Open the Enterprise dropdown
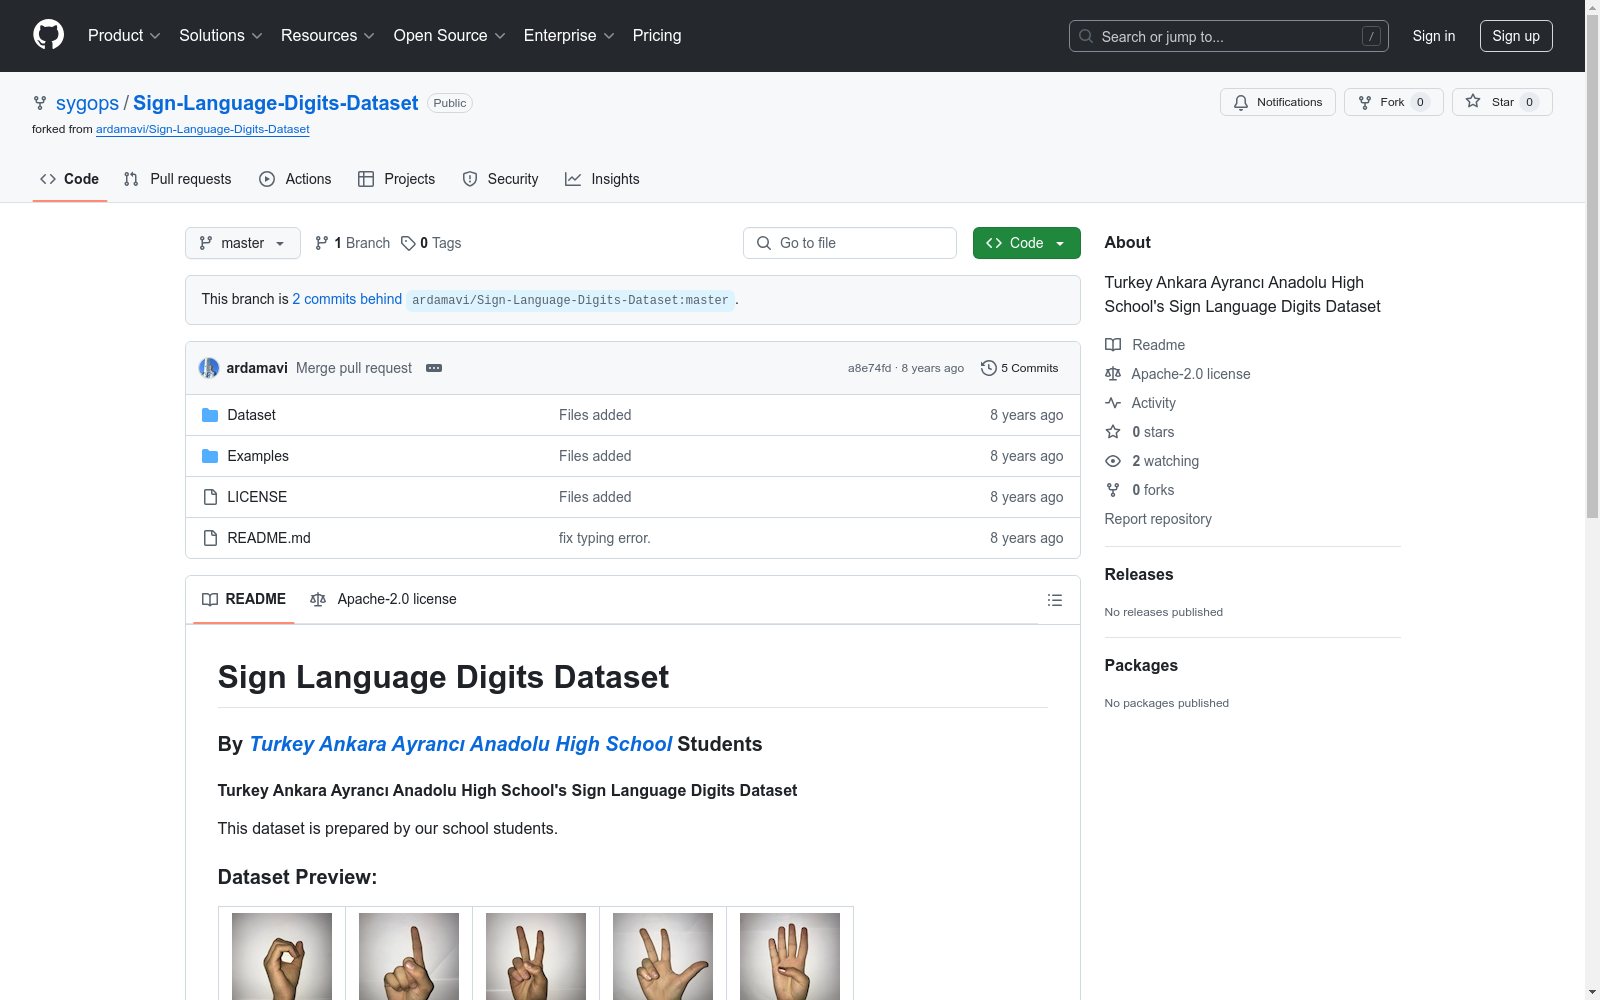The width and height of the screenshot is (1600, 1000). click(569, 36)
